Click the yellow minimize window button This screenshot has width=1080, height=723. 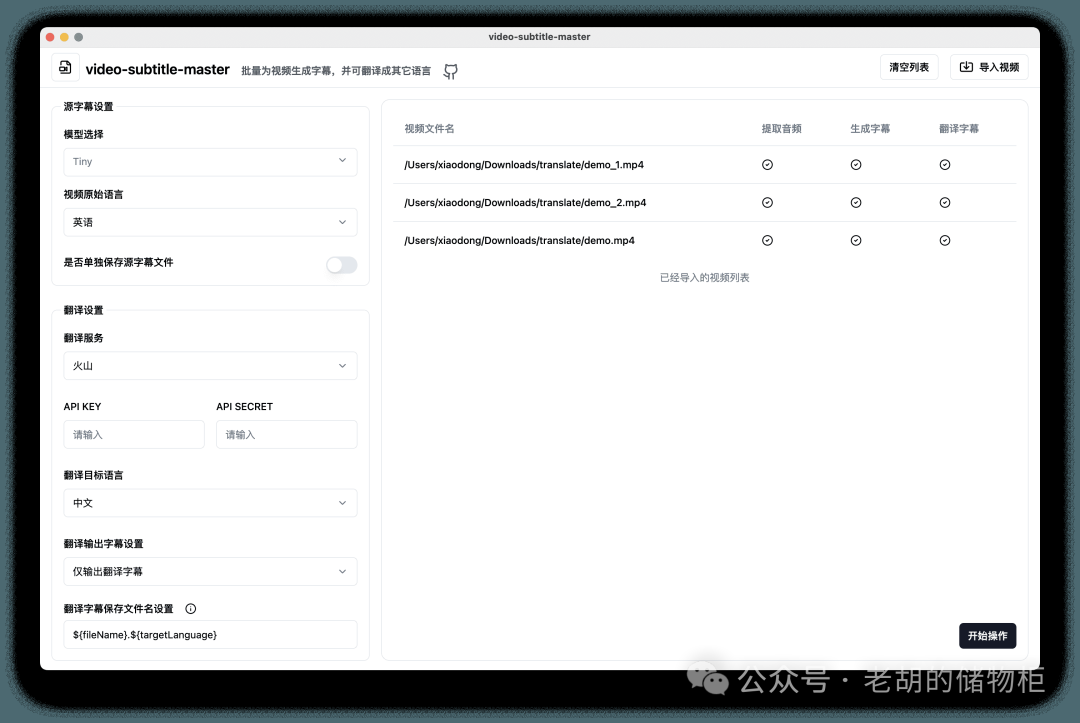tap(64, 37)
